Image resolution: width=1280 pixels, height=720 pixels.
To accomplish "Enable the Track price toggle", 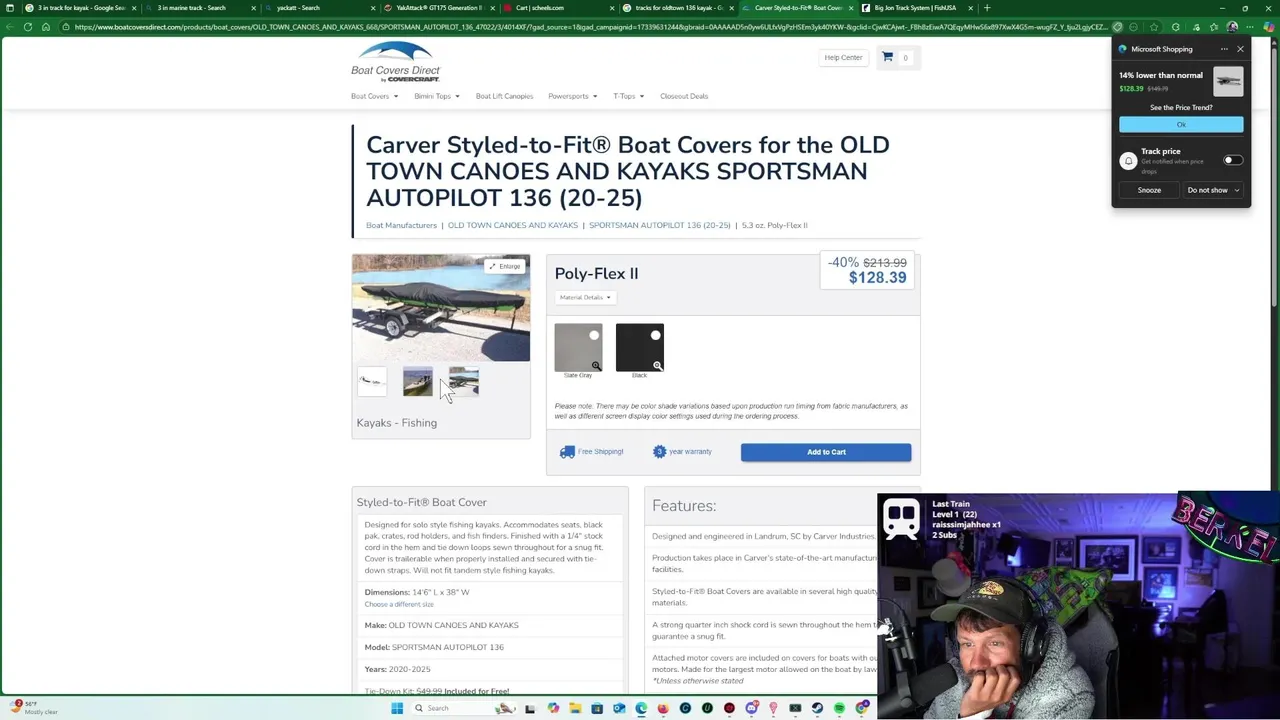I will click(1233, 160).
